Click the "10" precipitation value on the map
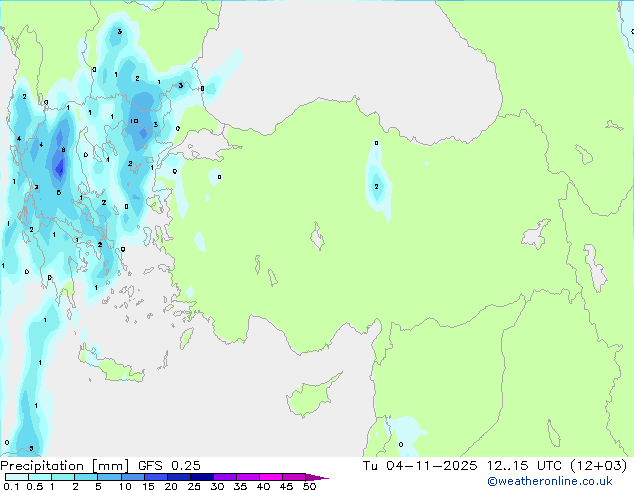Screen dimensions: 634x490 coord(134,121)
